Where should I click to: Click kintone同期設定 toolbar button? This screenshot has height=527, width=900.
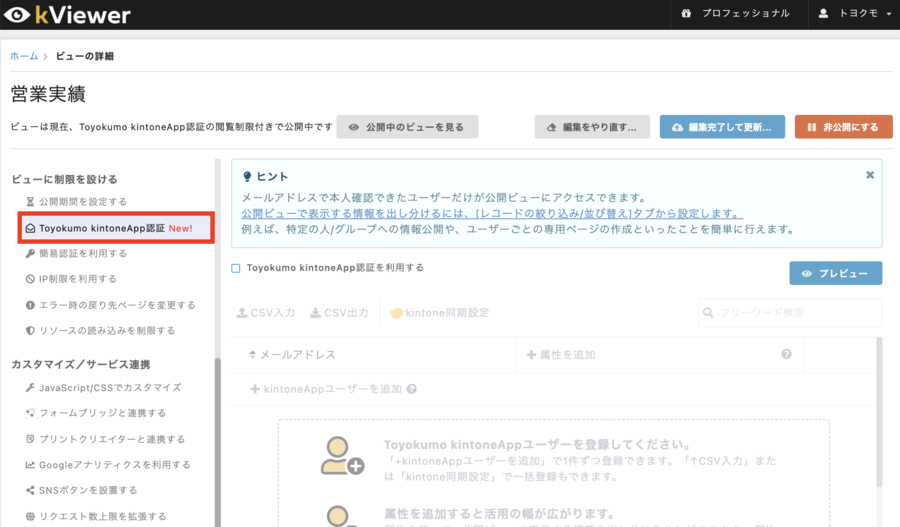(440, 313)
